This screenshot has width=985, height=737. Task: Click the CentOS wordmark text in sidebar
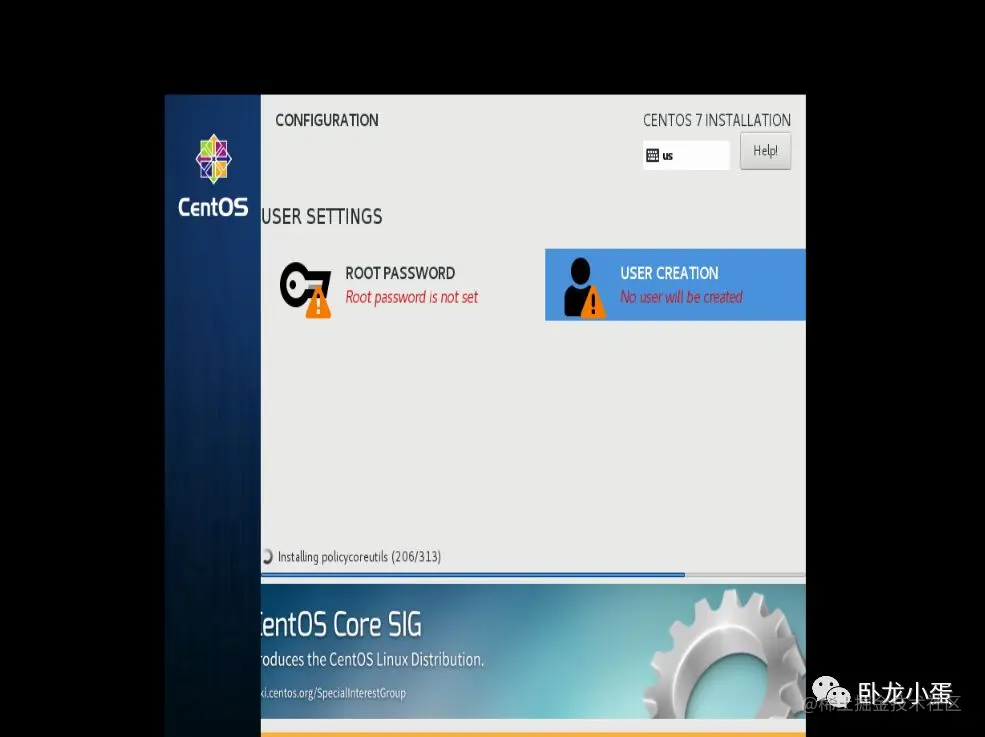coord(213,207)
